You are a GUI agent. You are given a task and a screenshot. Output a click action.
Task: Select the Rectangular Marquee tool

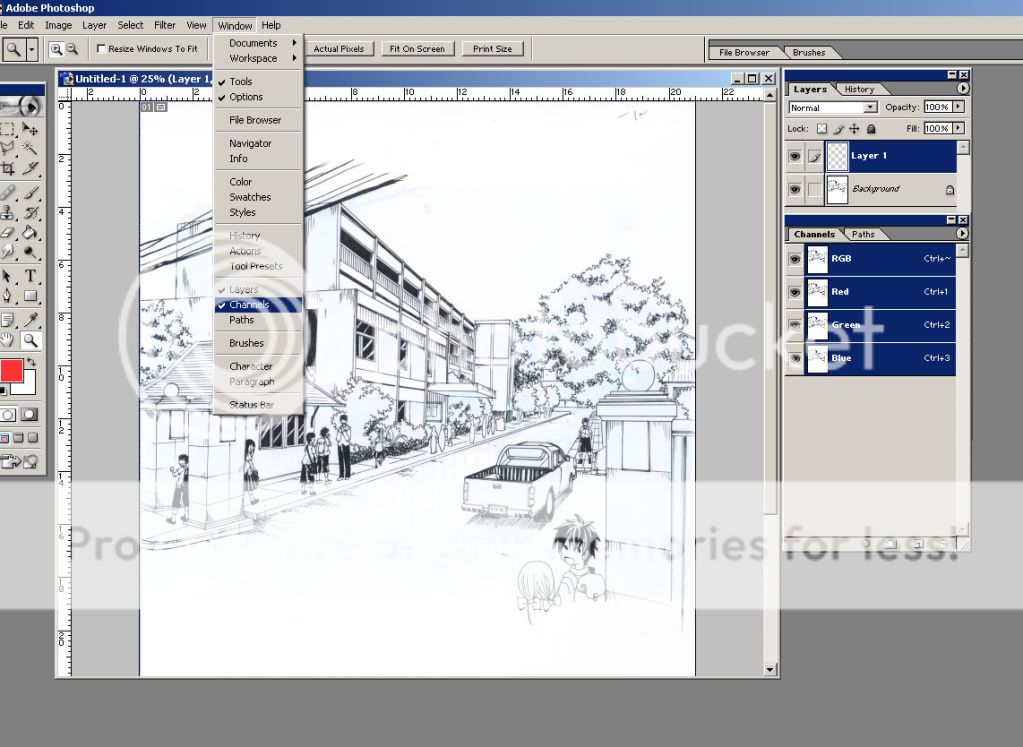coord(7,129)
